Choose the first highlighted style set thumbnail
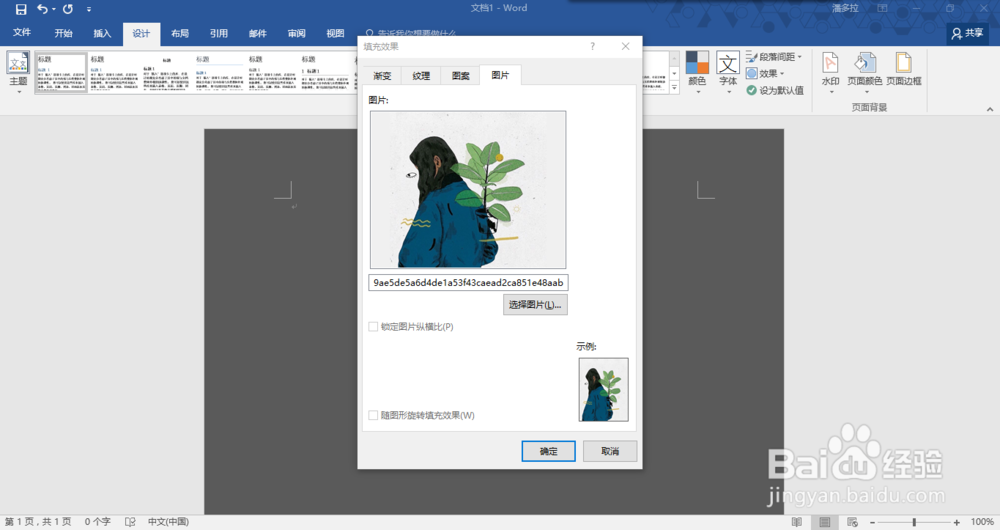The height and width of the screenshot is (530, 1000). point(61,72)
